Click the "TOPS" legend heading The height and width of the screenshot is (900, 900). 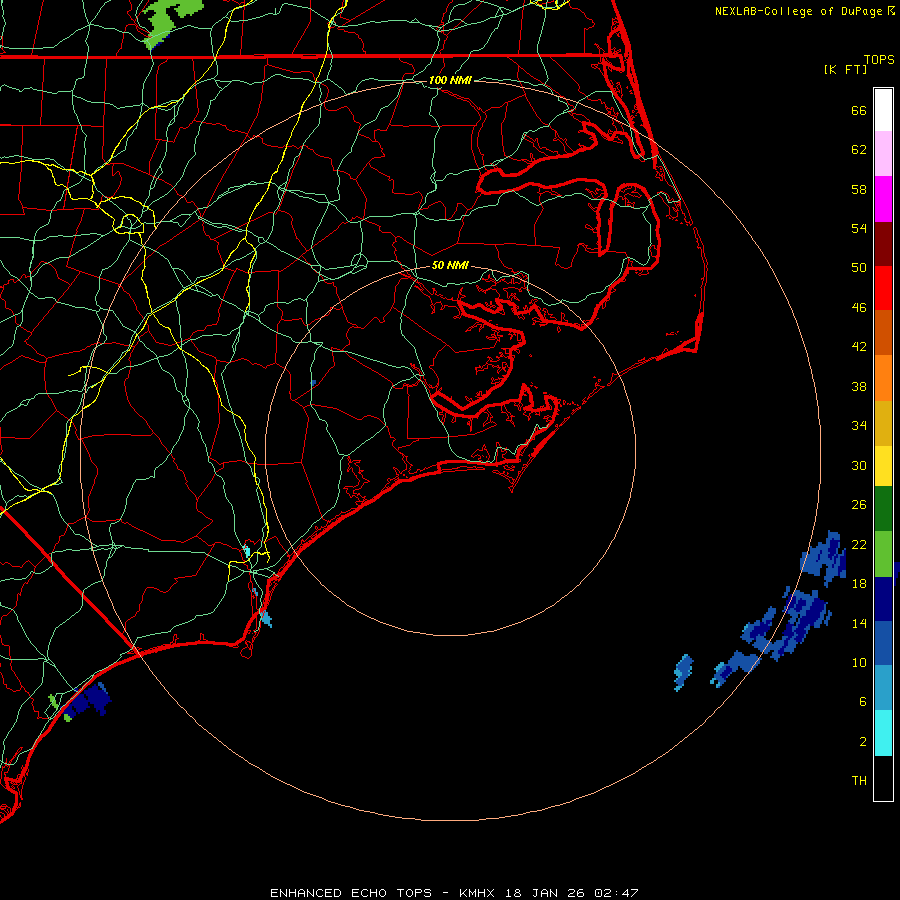coord(879,60)
